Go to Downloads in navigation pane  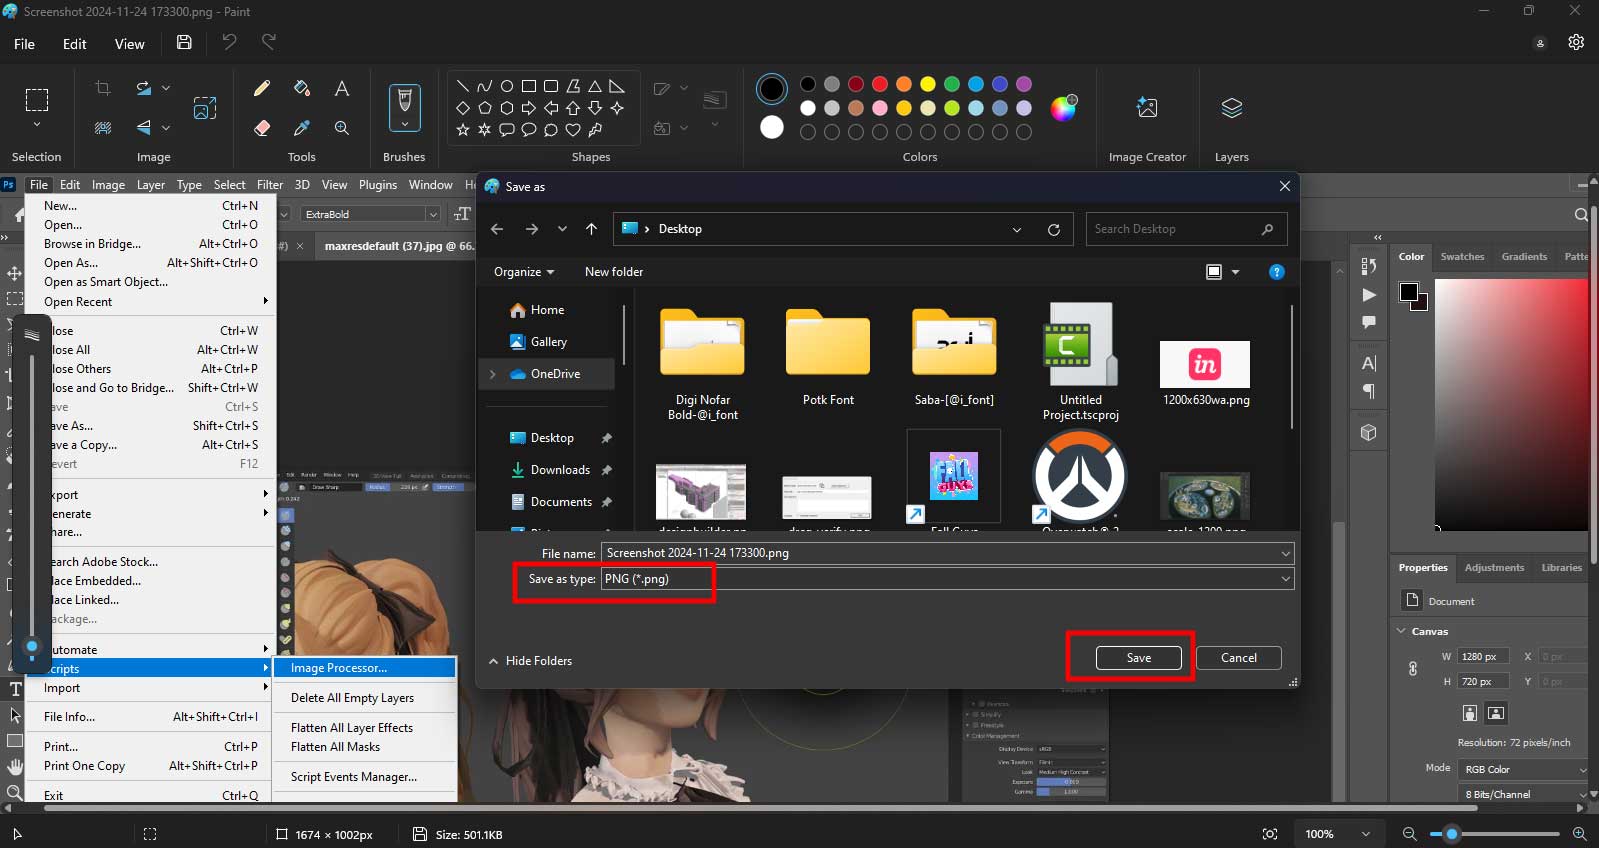pos(560,470)
